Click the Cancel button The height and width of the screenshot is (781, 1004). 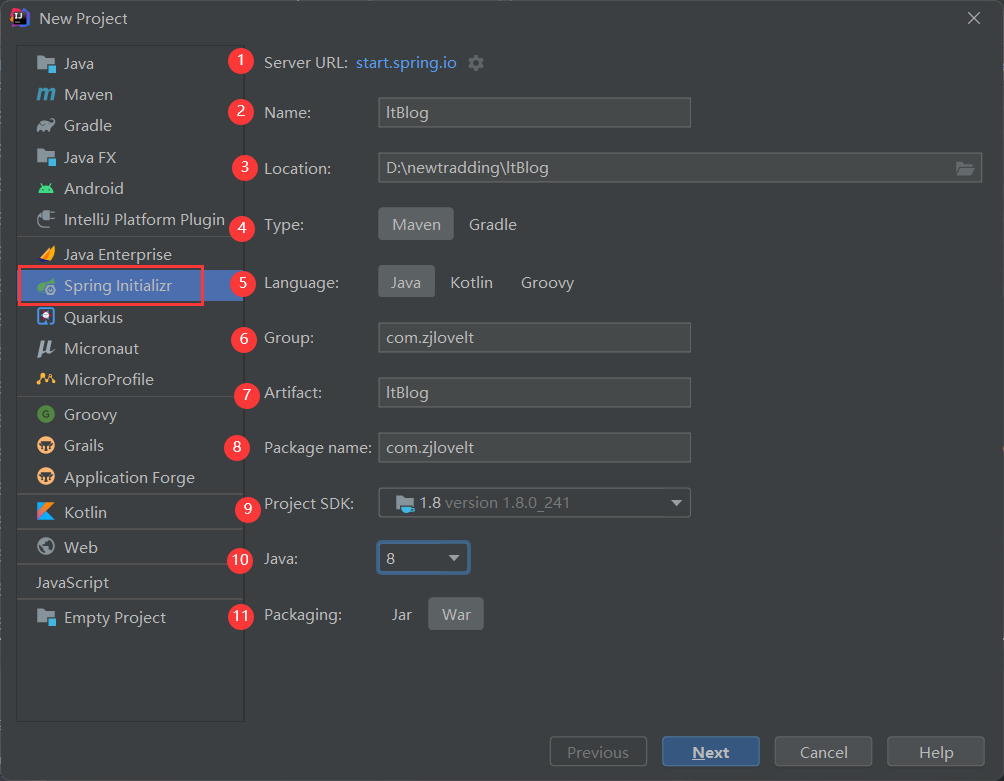(x=823, y=752)
